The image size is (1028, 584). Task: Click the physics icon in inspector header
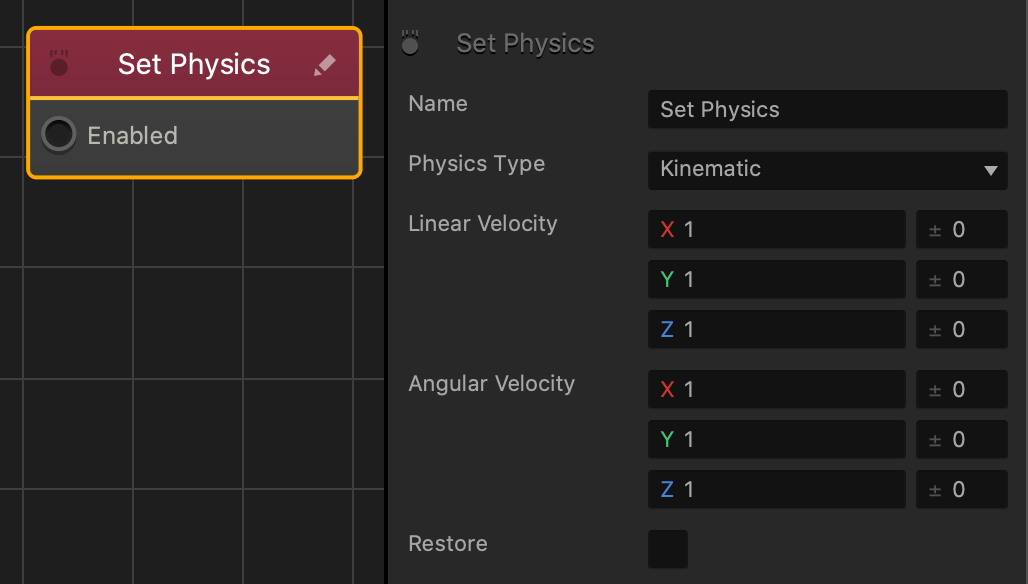pos(410,43)
